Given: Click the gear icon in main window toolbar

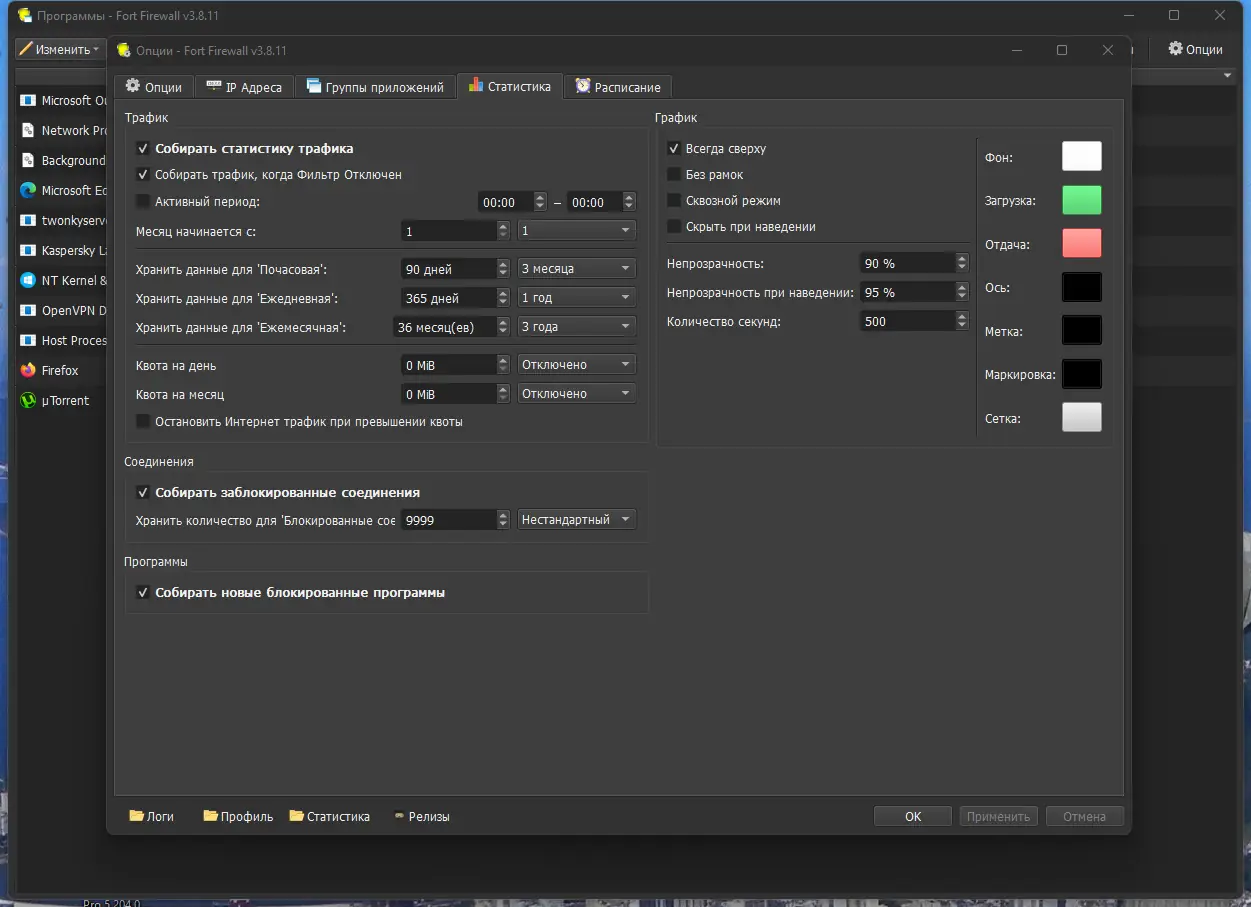Looking at the screenshot, I should pos(1176,49).
